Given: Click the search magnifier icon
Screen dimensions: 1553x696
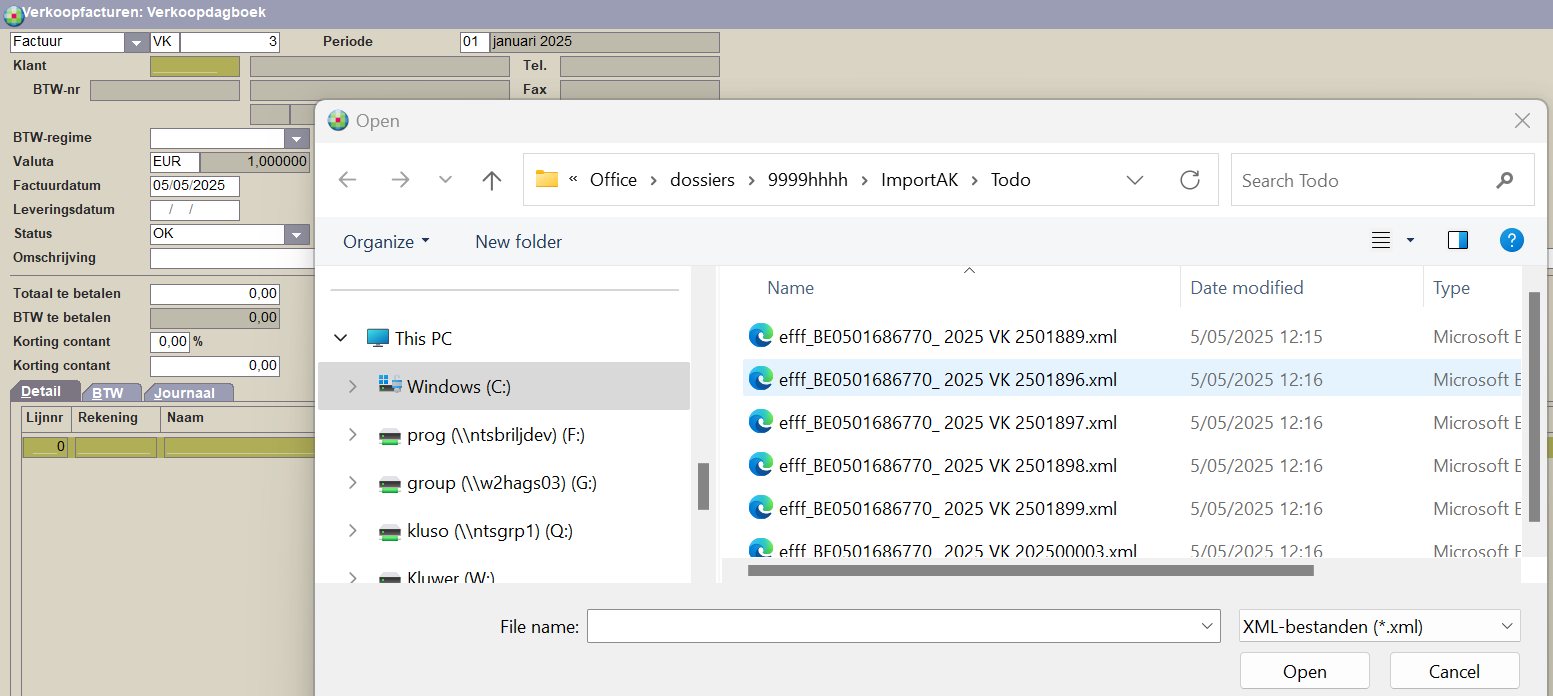Looking at the screenshot, I should click(x=1504, y=181).
